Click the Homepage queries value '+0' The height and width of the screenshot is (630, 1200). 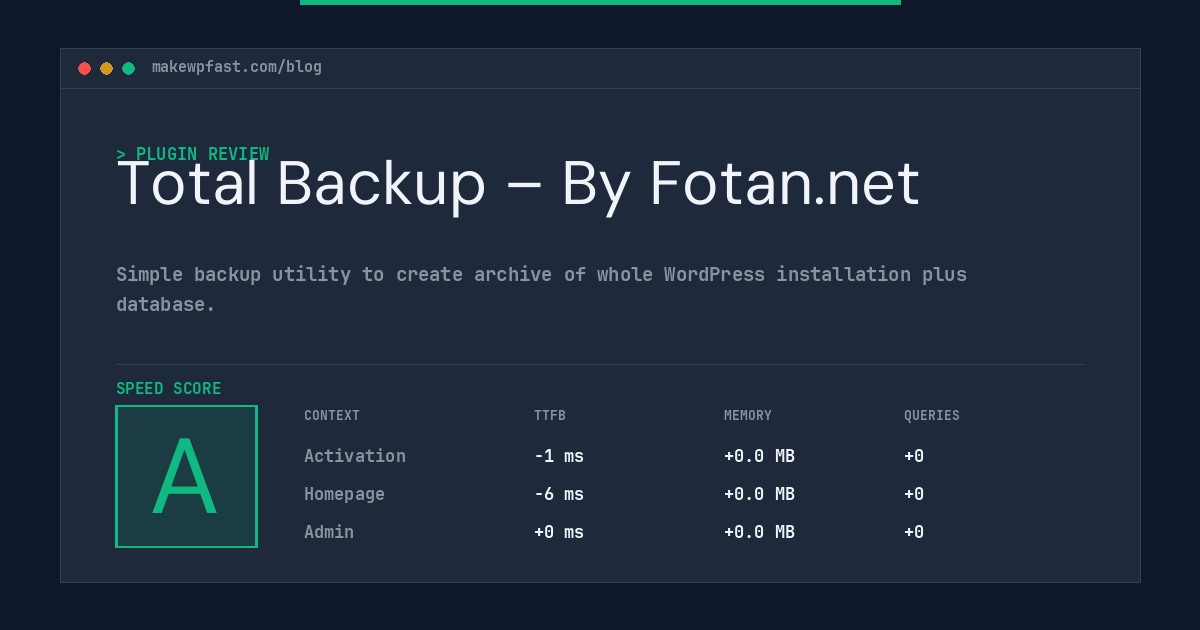(914, 494)
